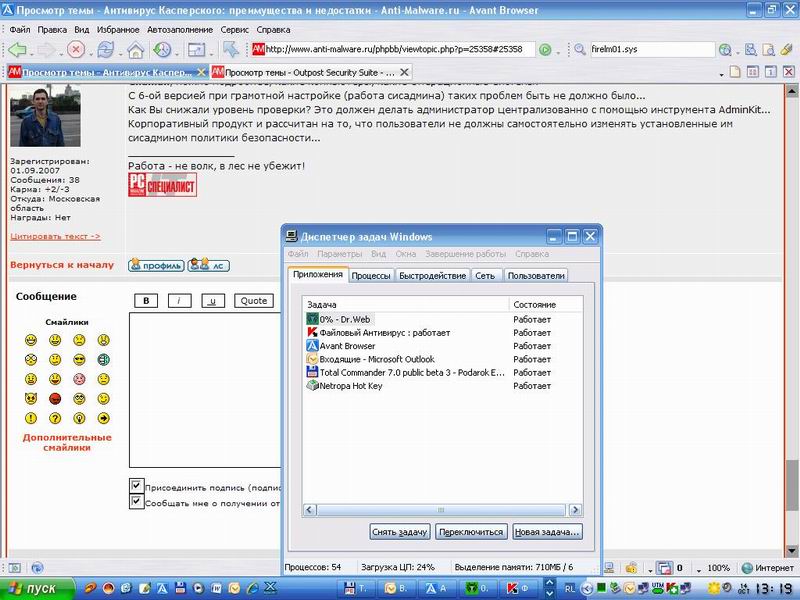Toggle the Присоединить подпись checkbox
Screen dimensions: 800x600
point(136,486)
